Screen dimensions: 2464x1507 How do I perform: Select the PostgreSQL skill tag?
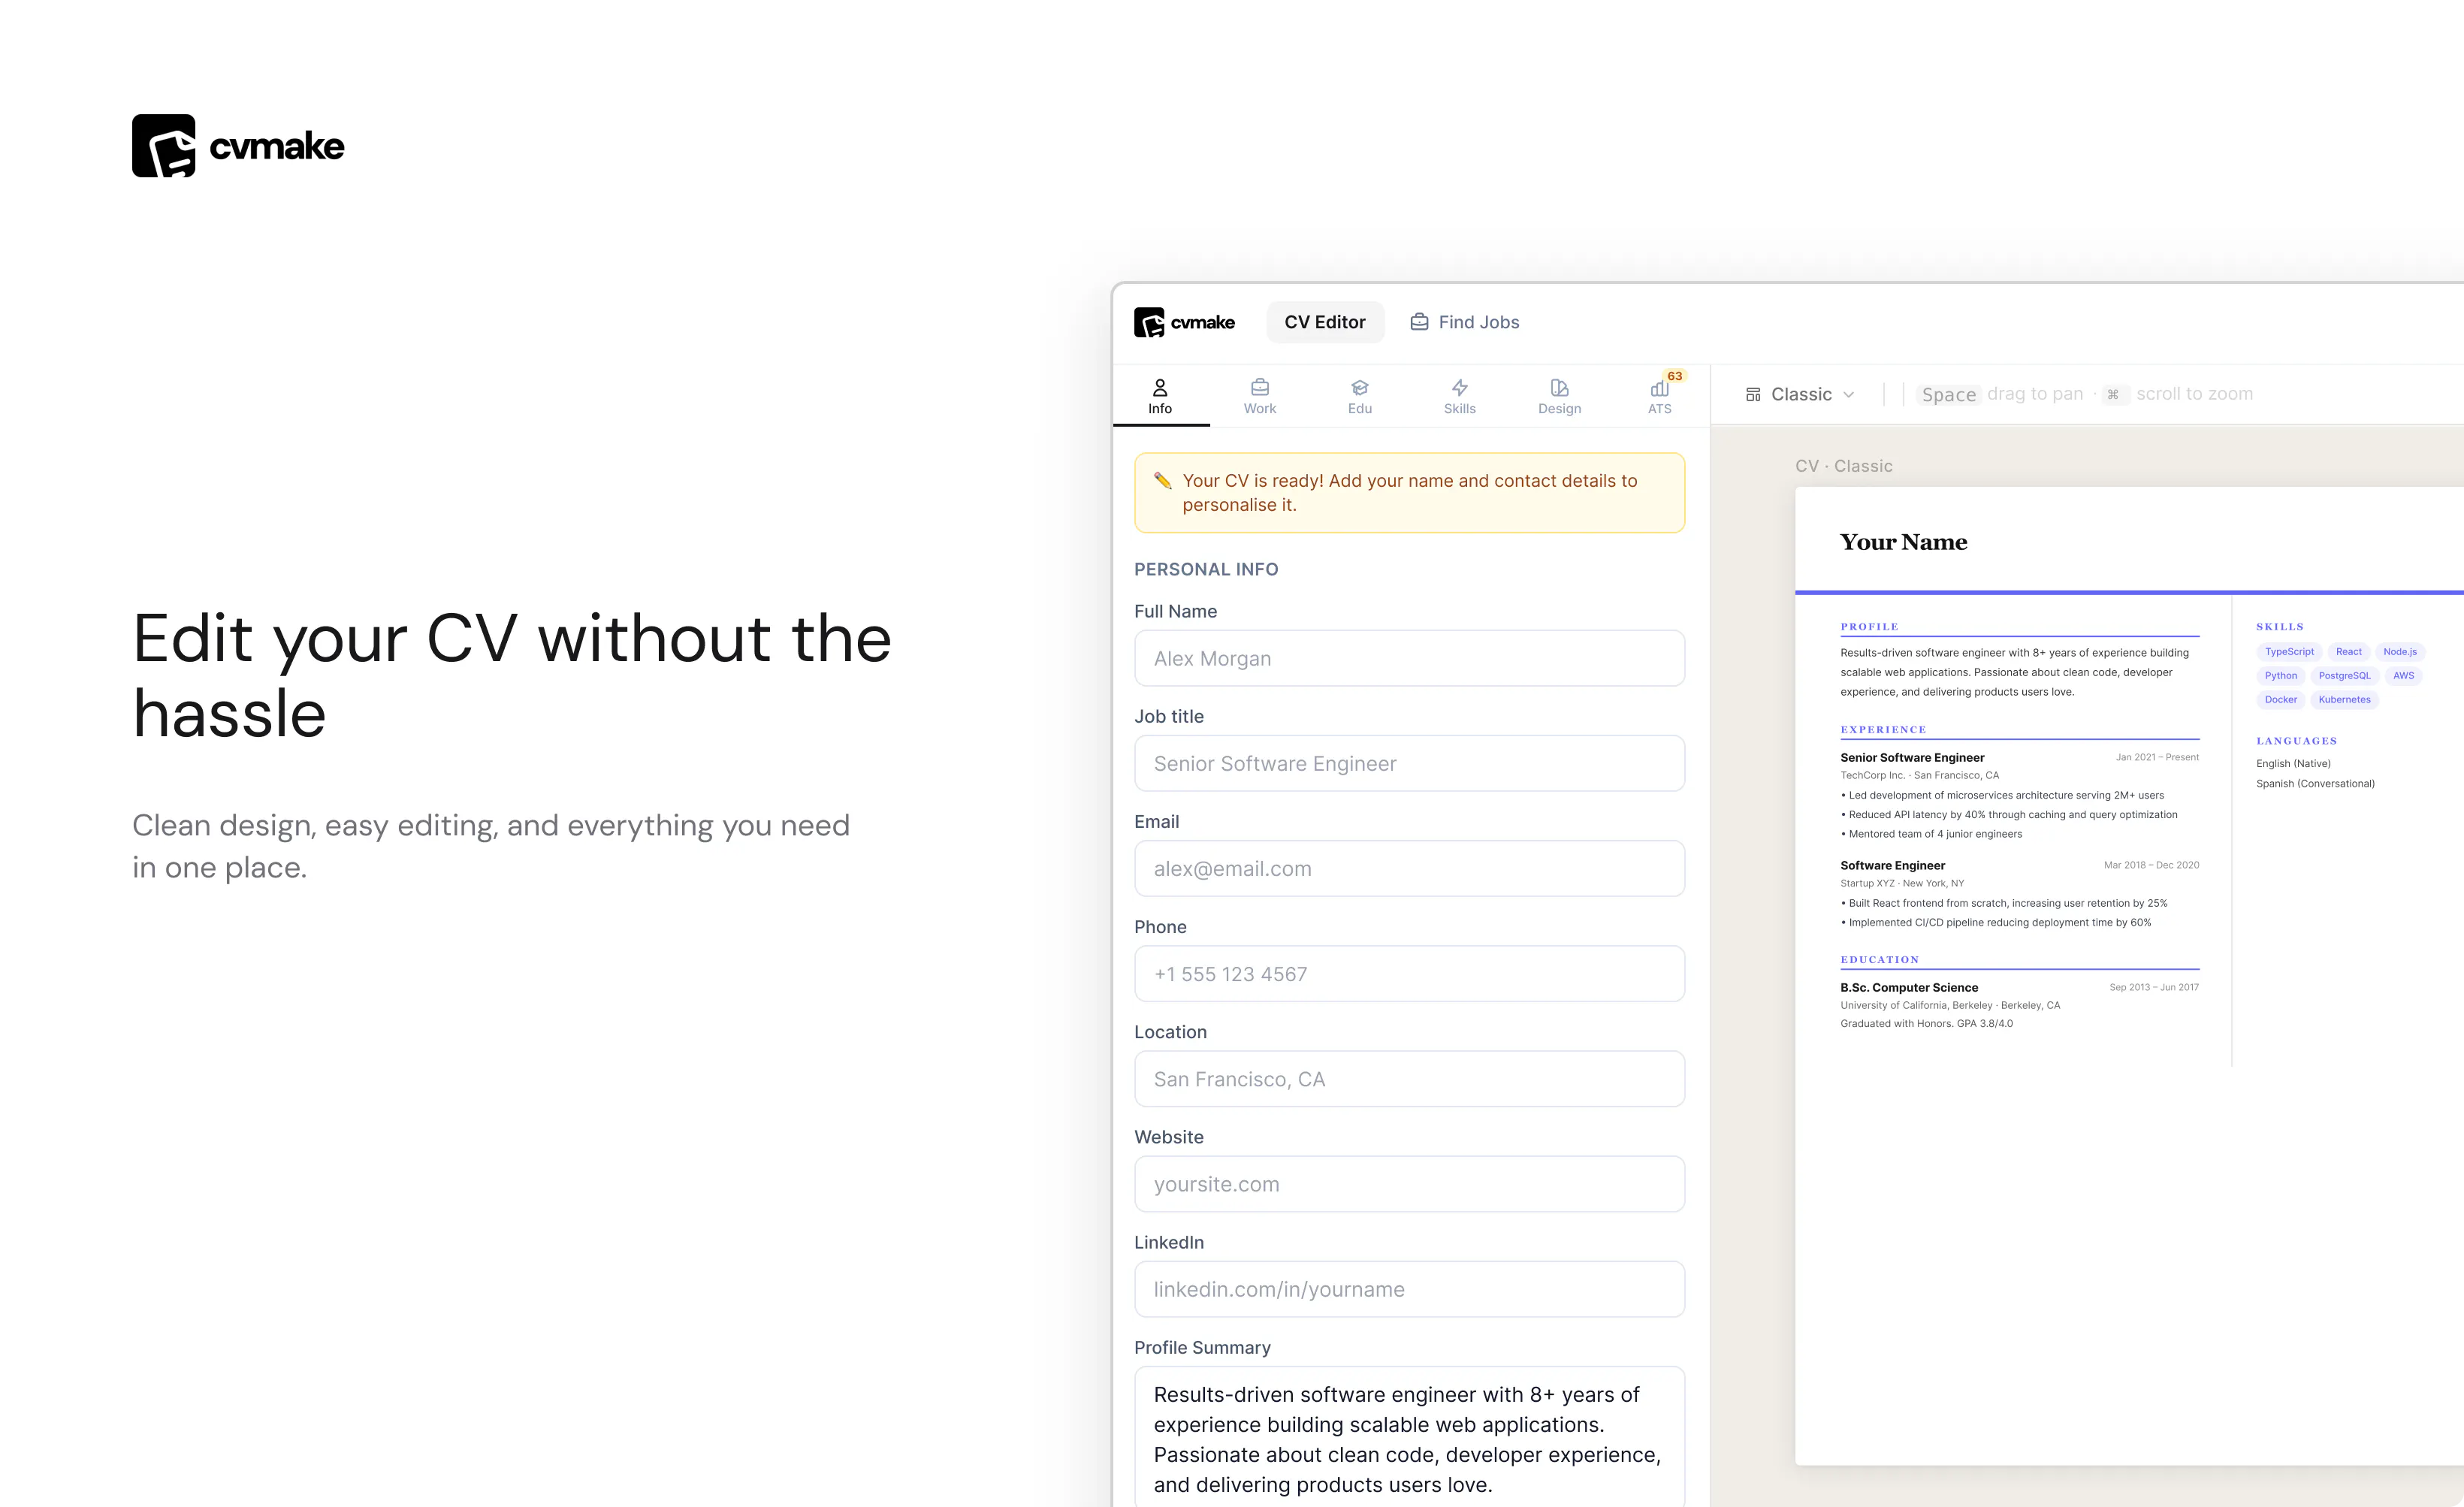coord(2344,676)
